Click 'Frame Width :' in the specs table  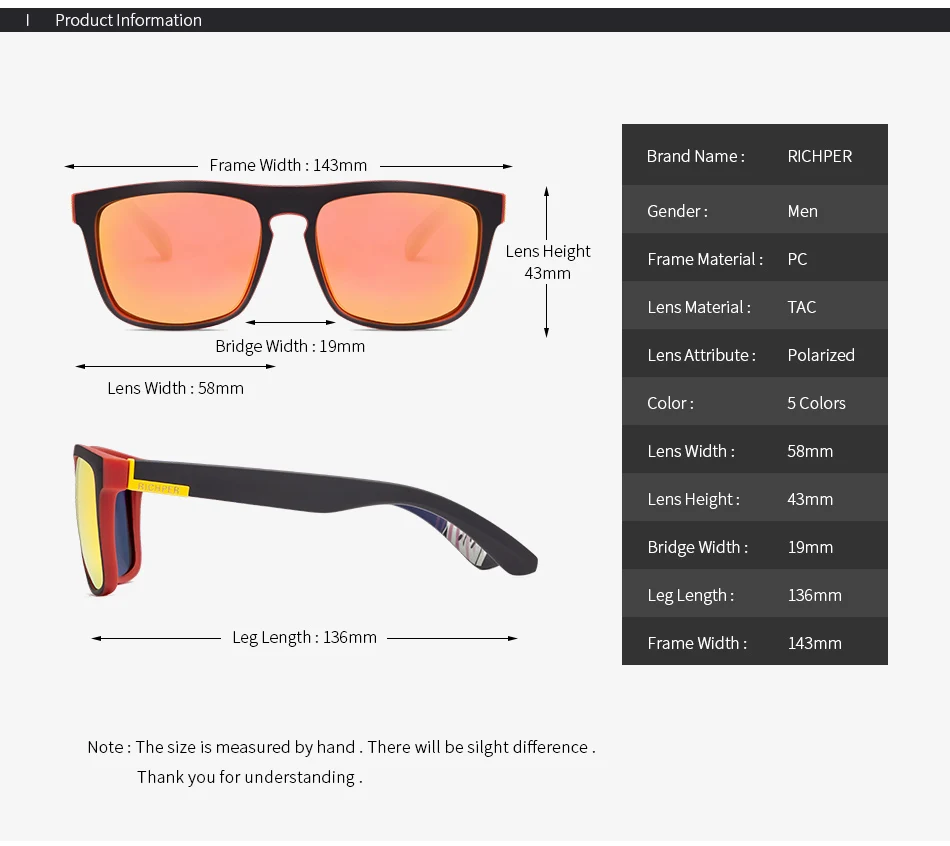tap(697, 643)
